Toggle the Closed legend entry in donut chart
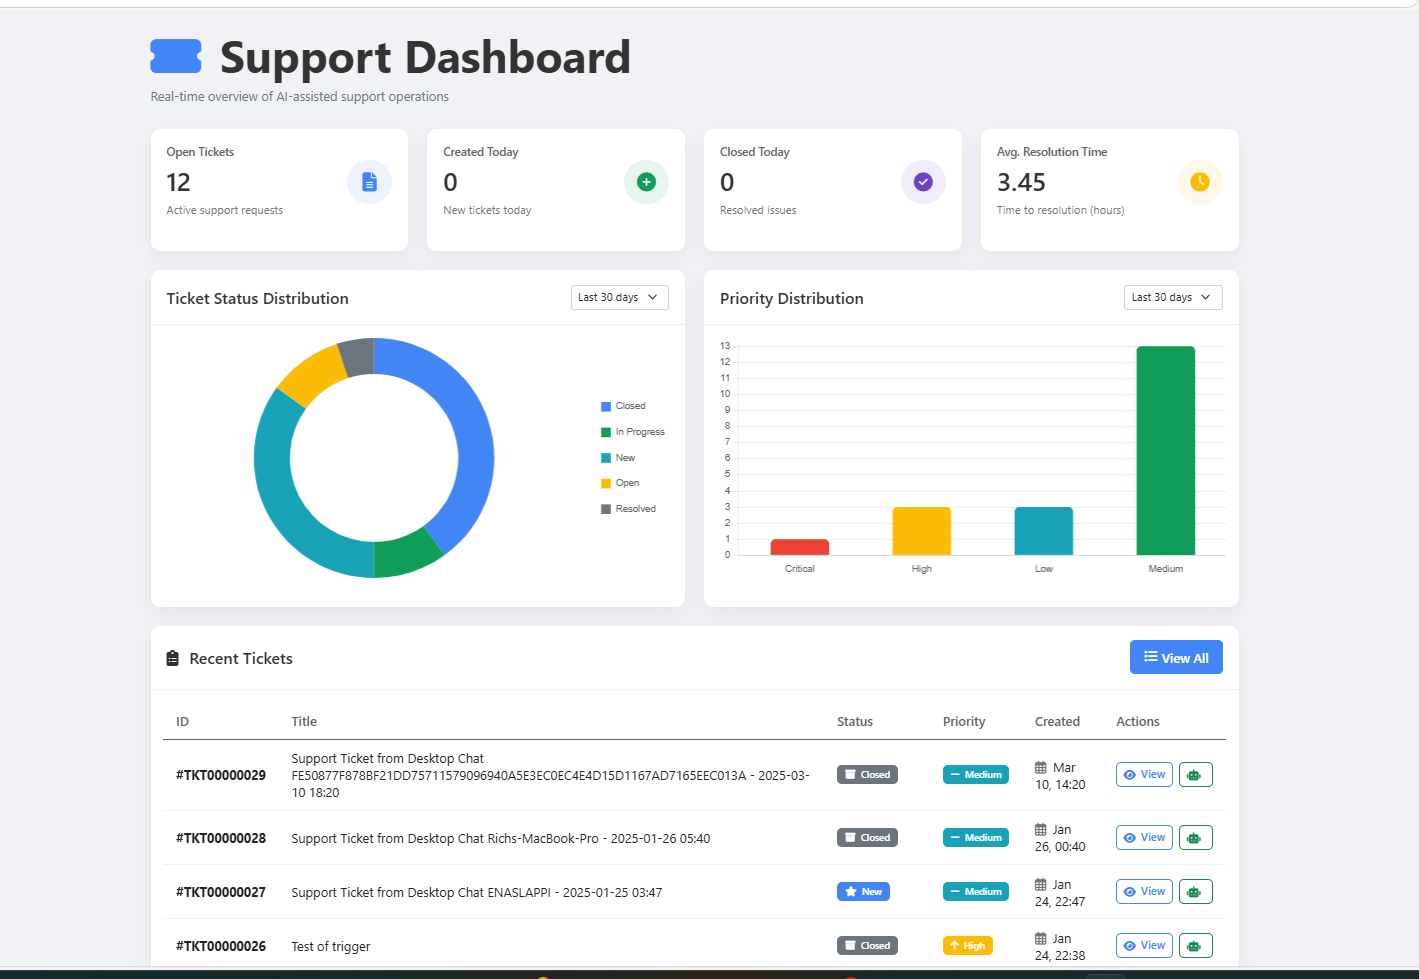 tap(623, 406)
